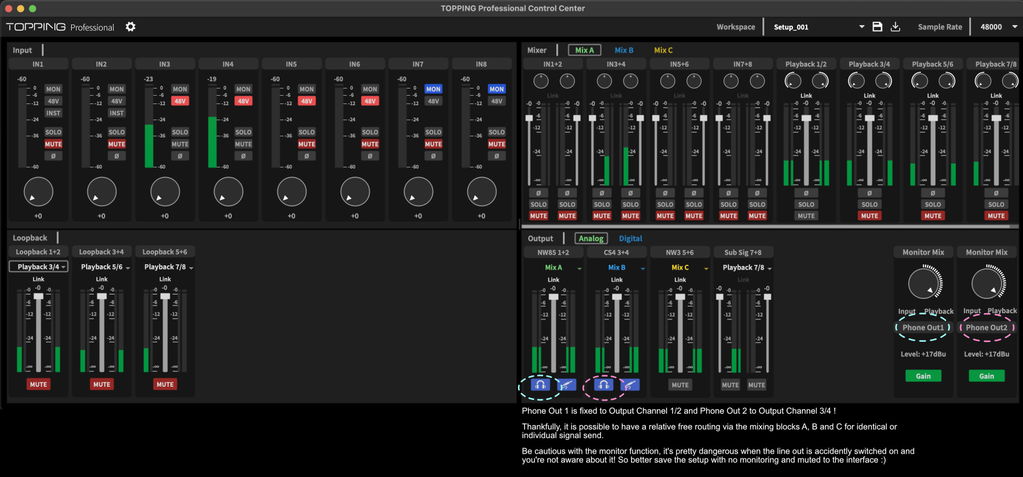Click the IN4 gain knob
This screenshot has height=477, width=1023.
click(228, 192)
